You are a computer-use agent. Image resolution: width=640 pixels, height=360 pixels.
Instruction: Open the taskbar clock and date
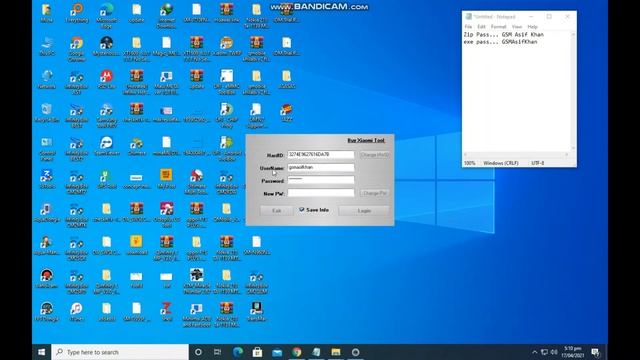pyautogui.click(x=573, y=352)
